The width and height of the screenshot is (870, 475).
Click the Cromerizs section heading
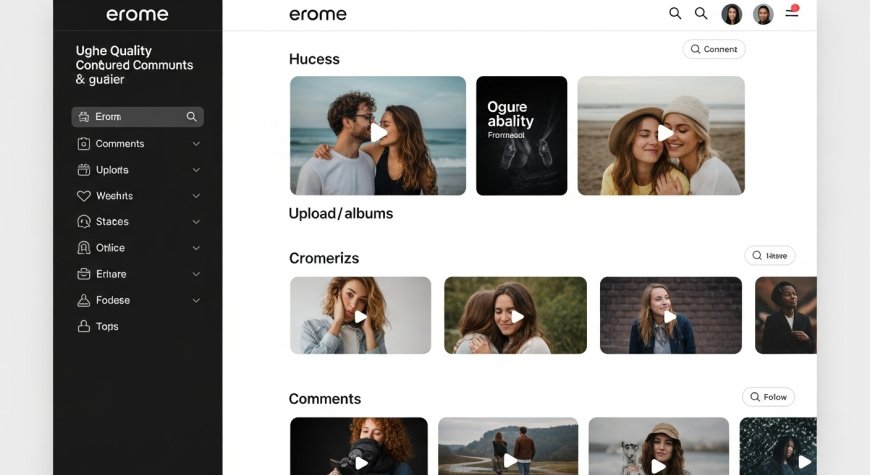[x=324, y=258]
